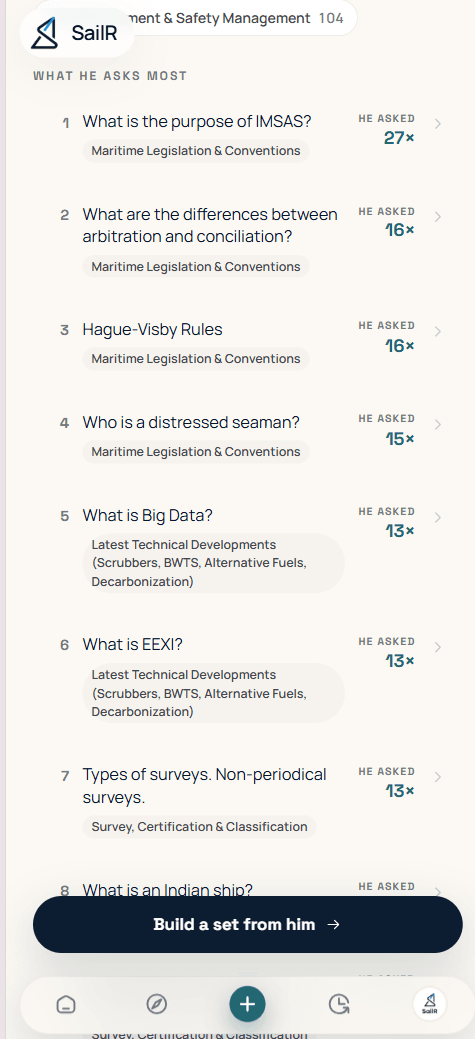Open the compass explore icon
The height and width of the screenshot is (1039, 475).
[156, 1005]
